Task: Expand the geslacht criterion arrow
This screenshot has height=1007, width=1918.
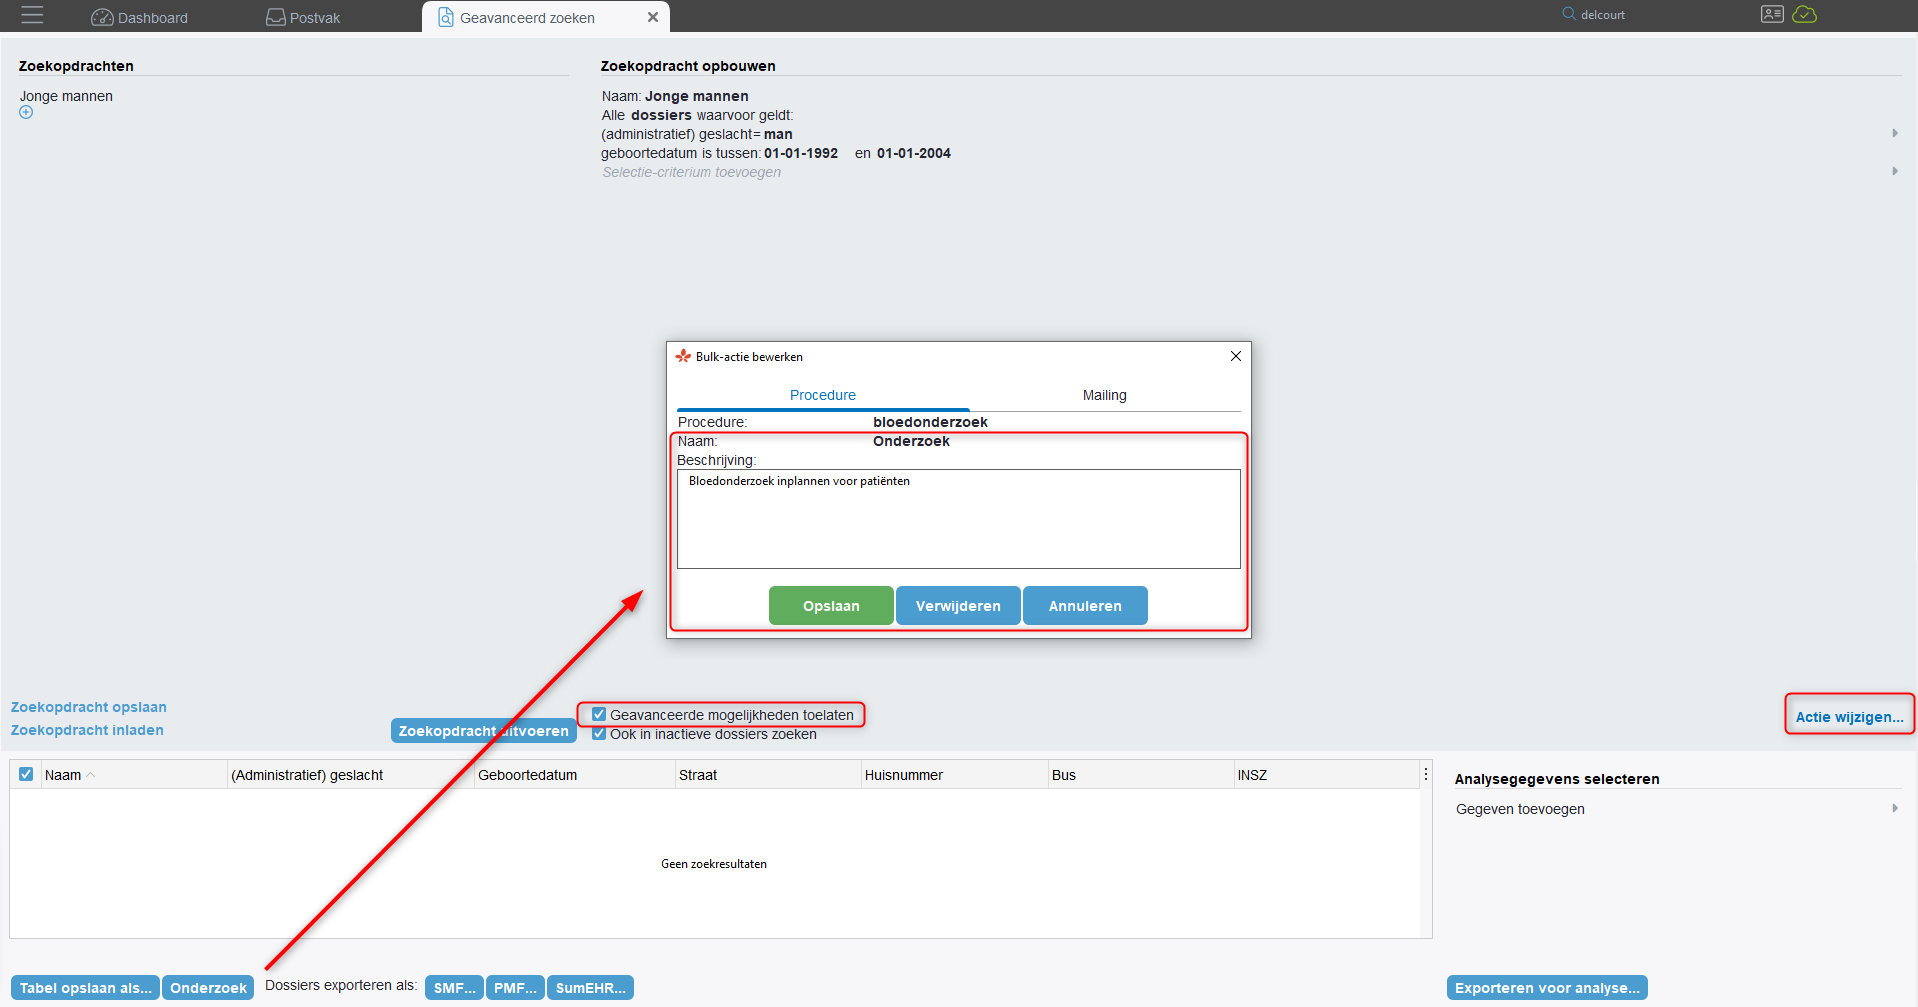Action: click(1895, 133)
